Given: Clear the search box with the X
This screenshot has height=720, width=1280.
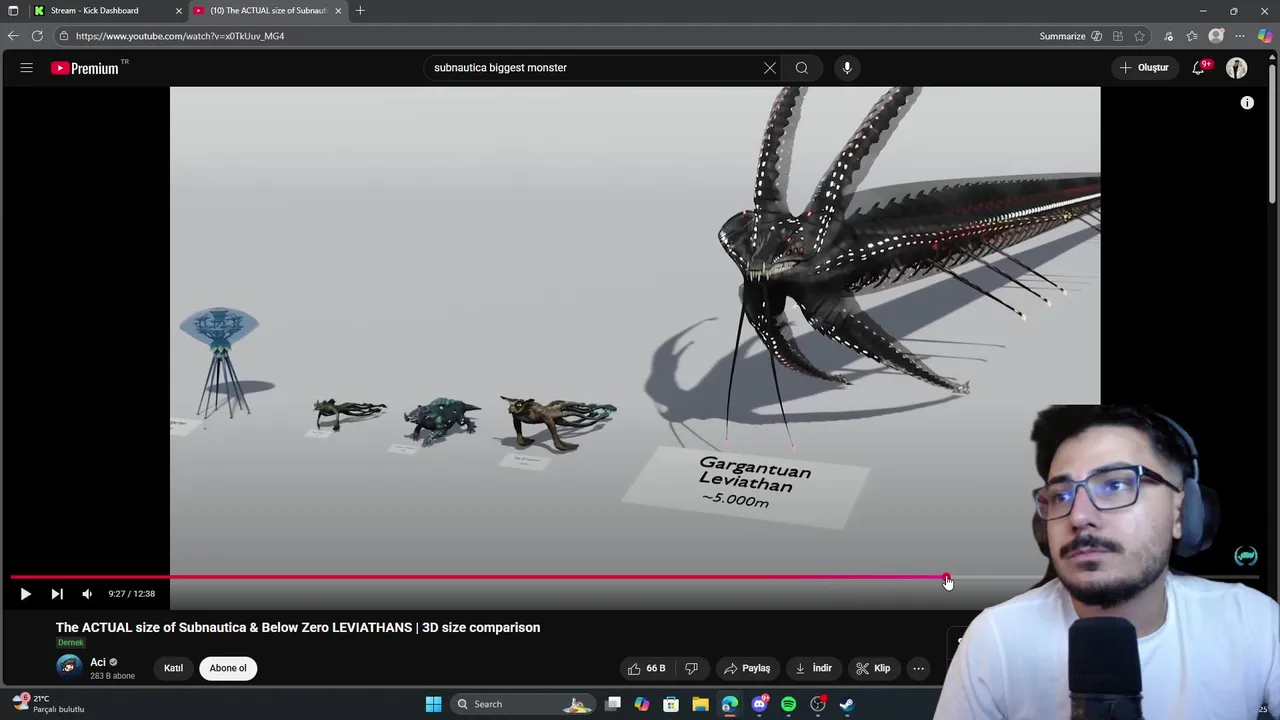Looking at the screenshot, I should click(x=770, y=68).
